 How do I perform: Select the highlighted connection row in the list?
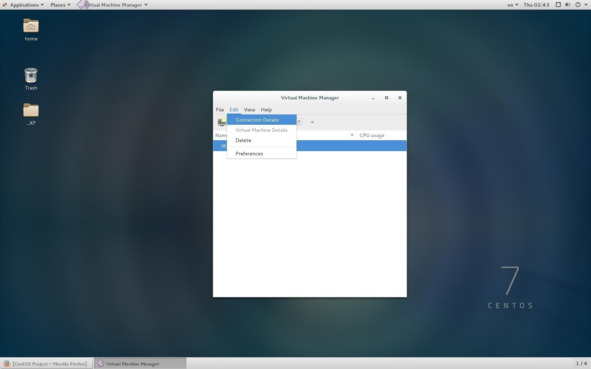[310, 145]
